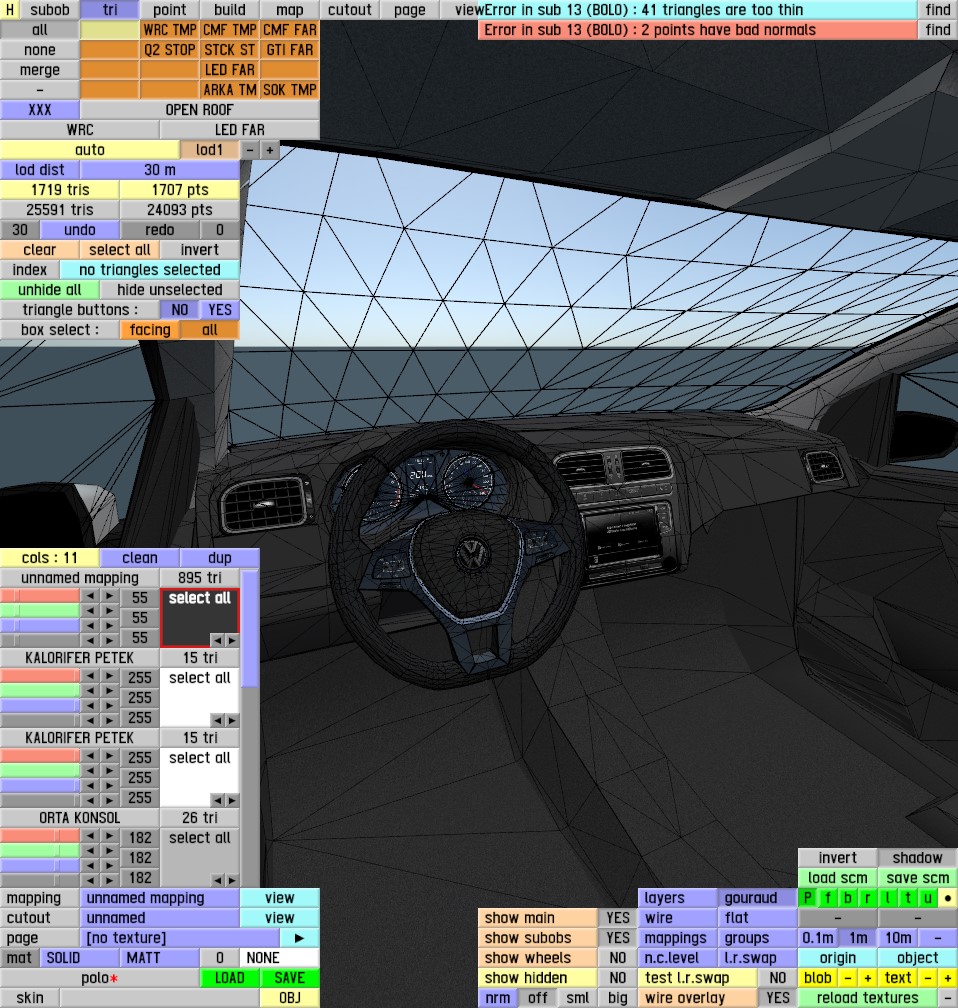Increase red value of unnamed mapping colour
The width and height of the screenshot is (958, 1008).
point(109,595)
